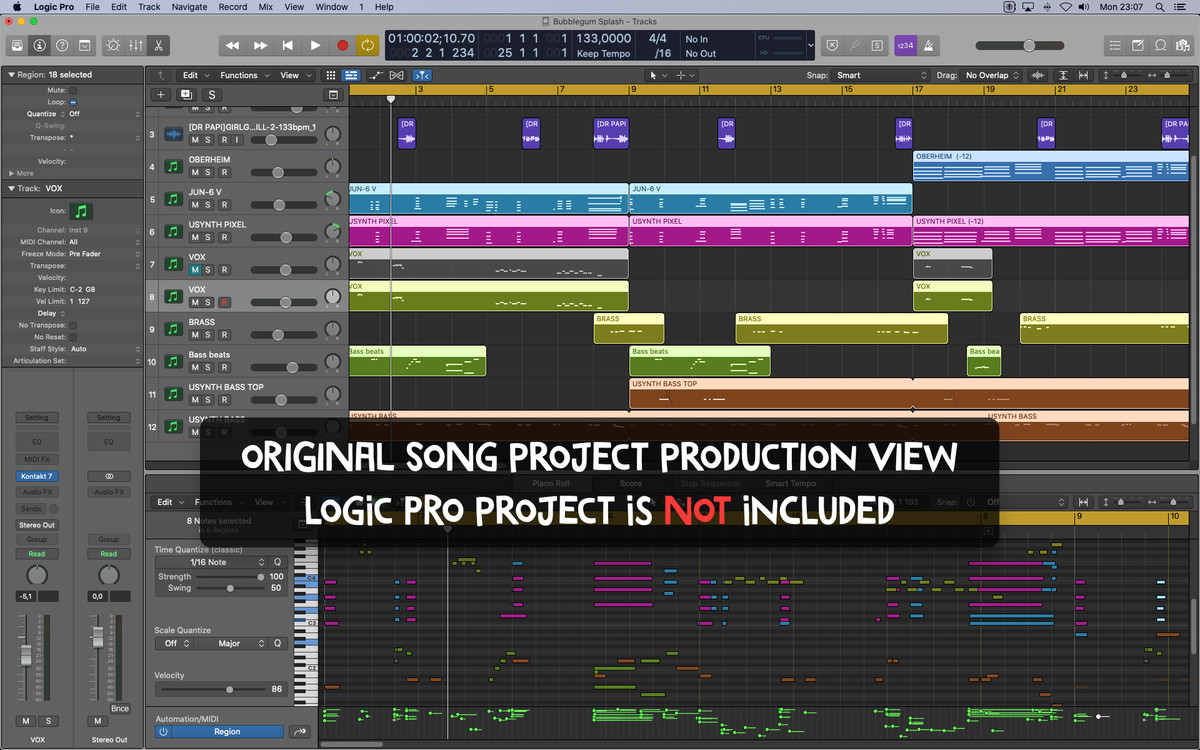Open the Mixer from the control bar
Screen dimensions: 1200x750
135,45
